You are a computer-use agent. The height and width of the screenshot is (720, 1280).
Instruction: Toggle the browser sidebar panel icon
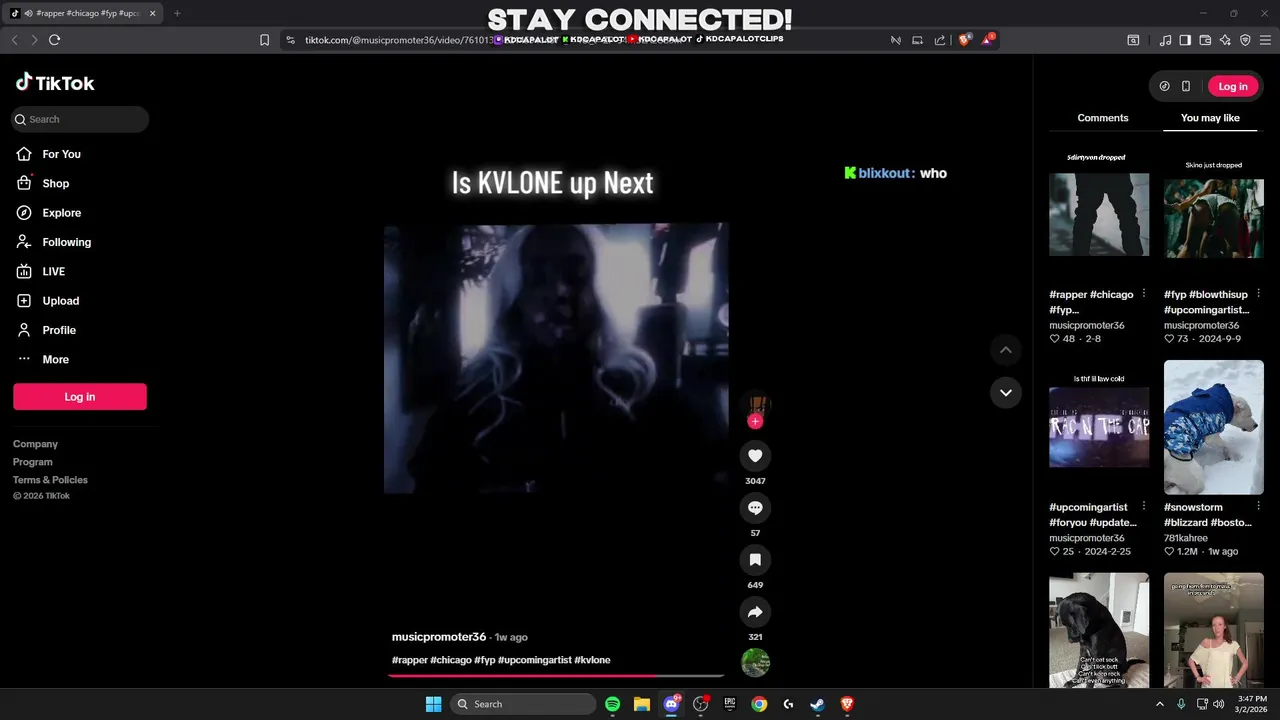pyautogui.click(x=1185, y=40)
